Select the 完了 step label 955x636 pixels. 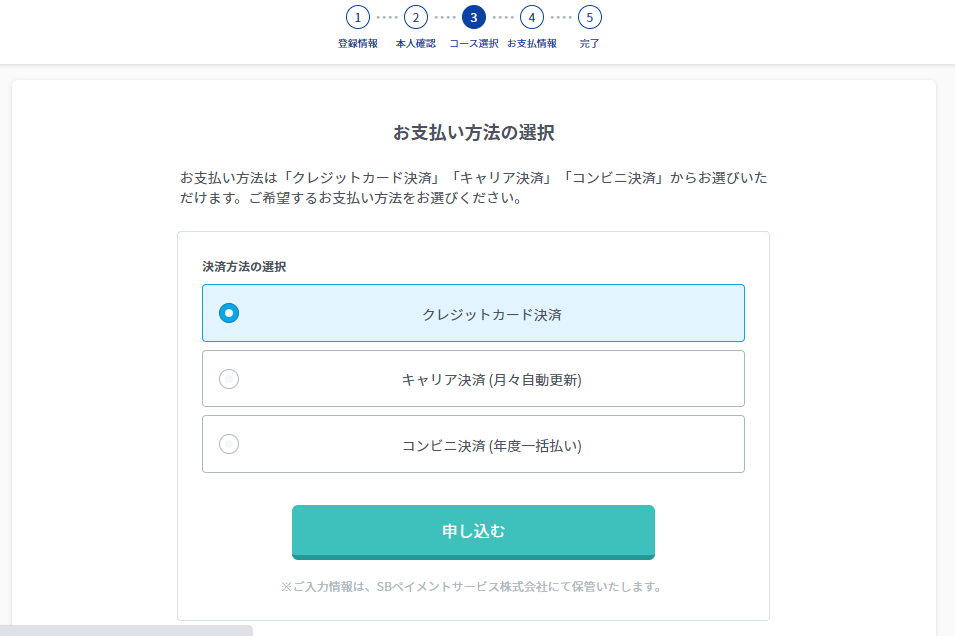(x=589, y=43)
